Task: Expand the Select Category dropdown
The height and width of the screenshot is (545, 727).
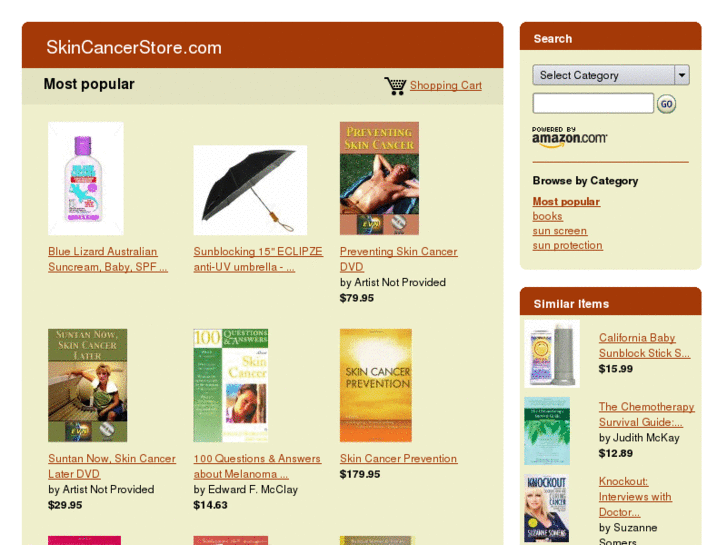Action: click(x=611, y=75)
